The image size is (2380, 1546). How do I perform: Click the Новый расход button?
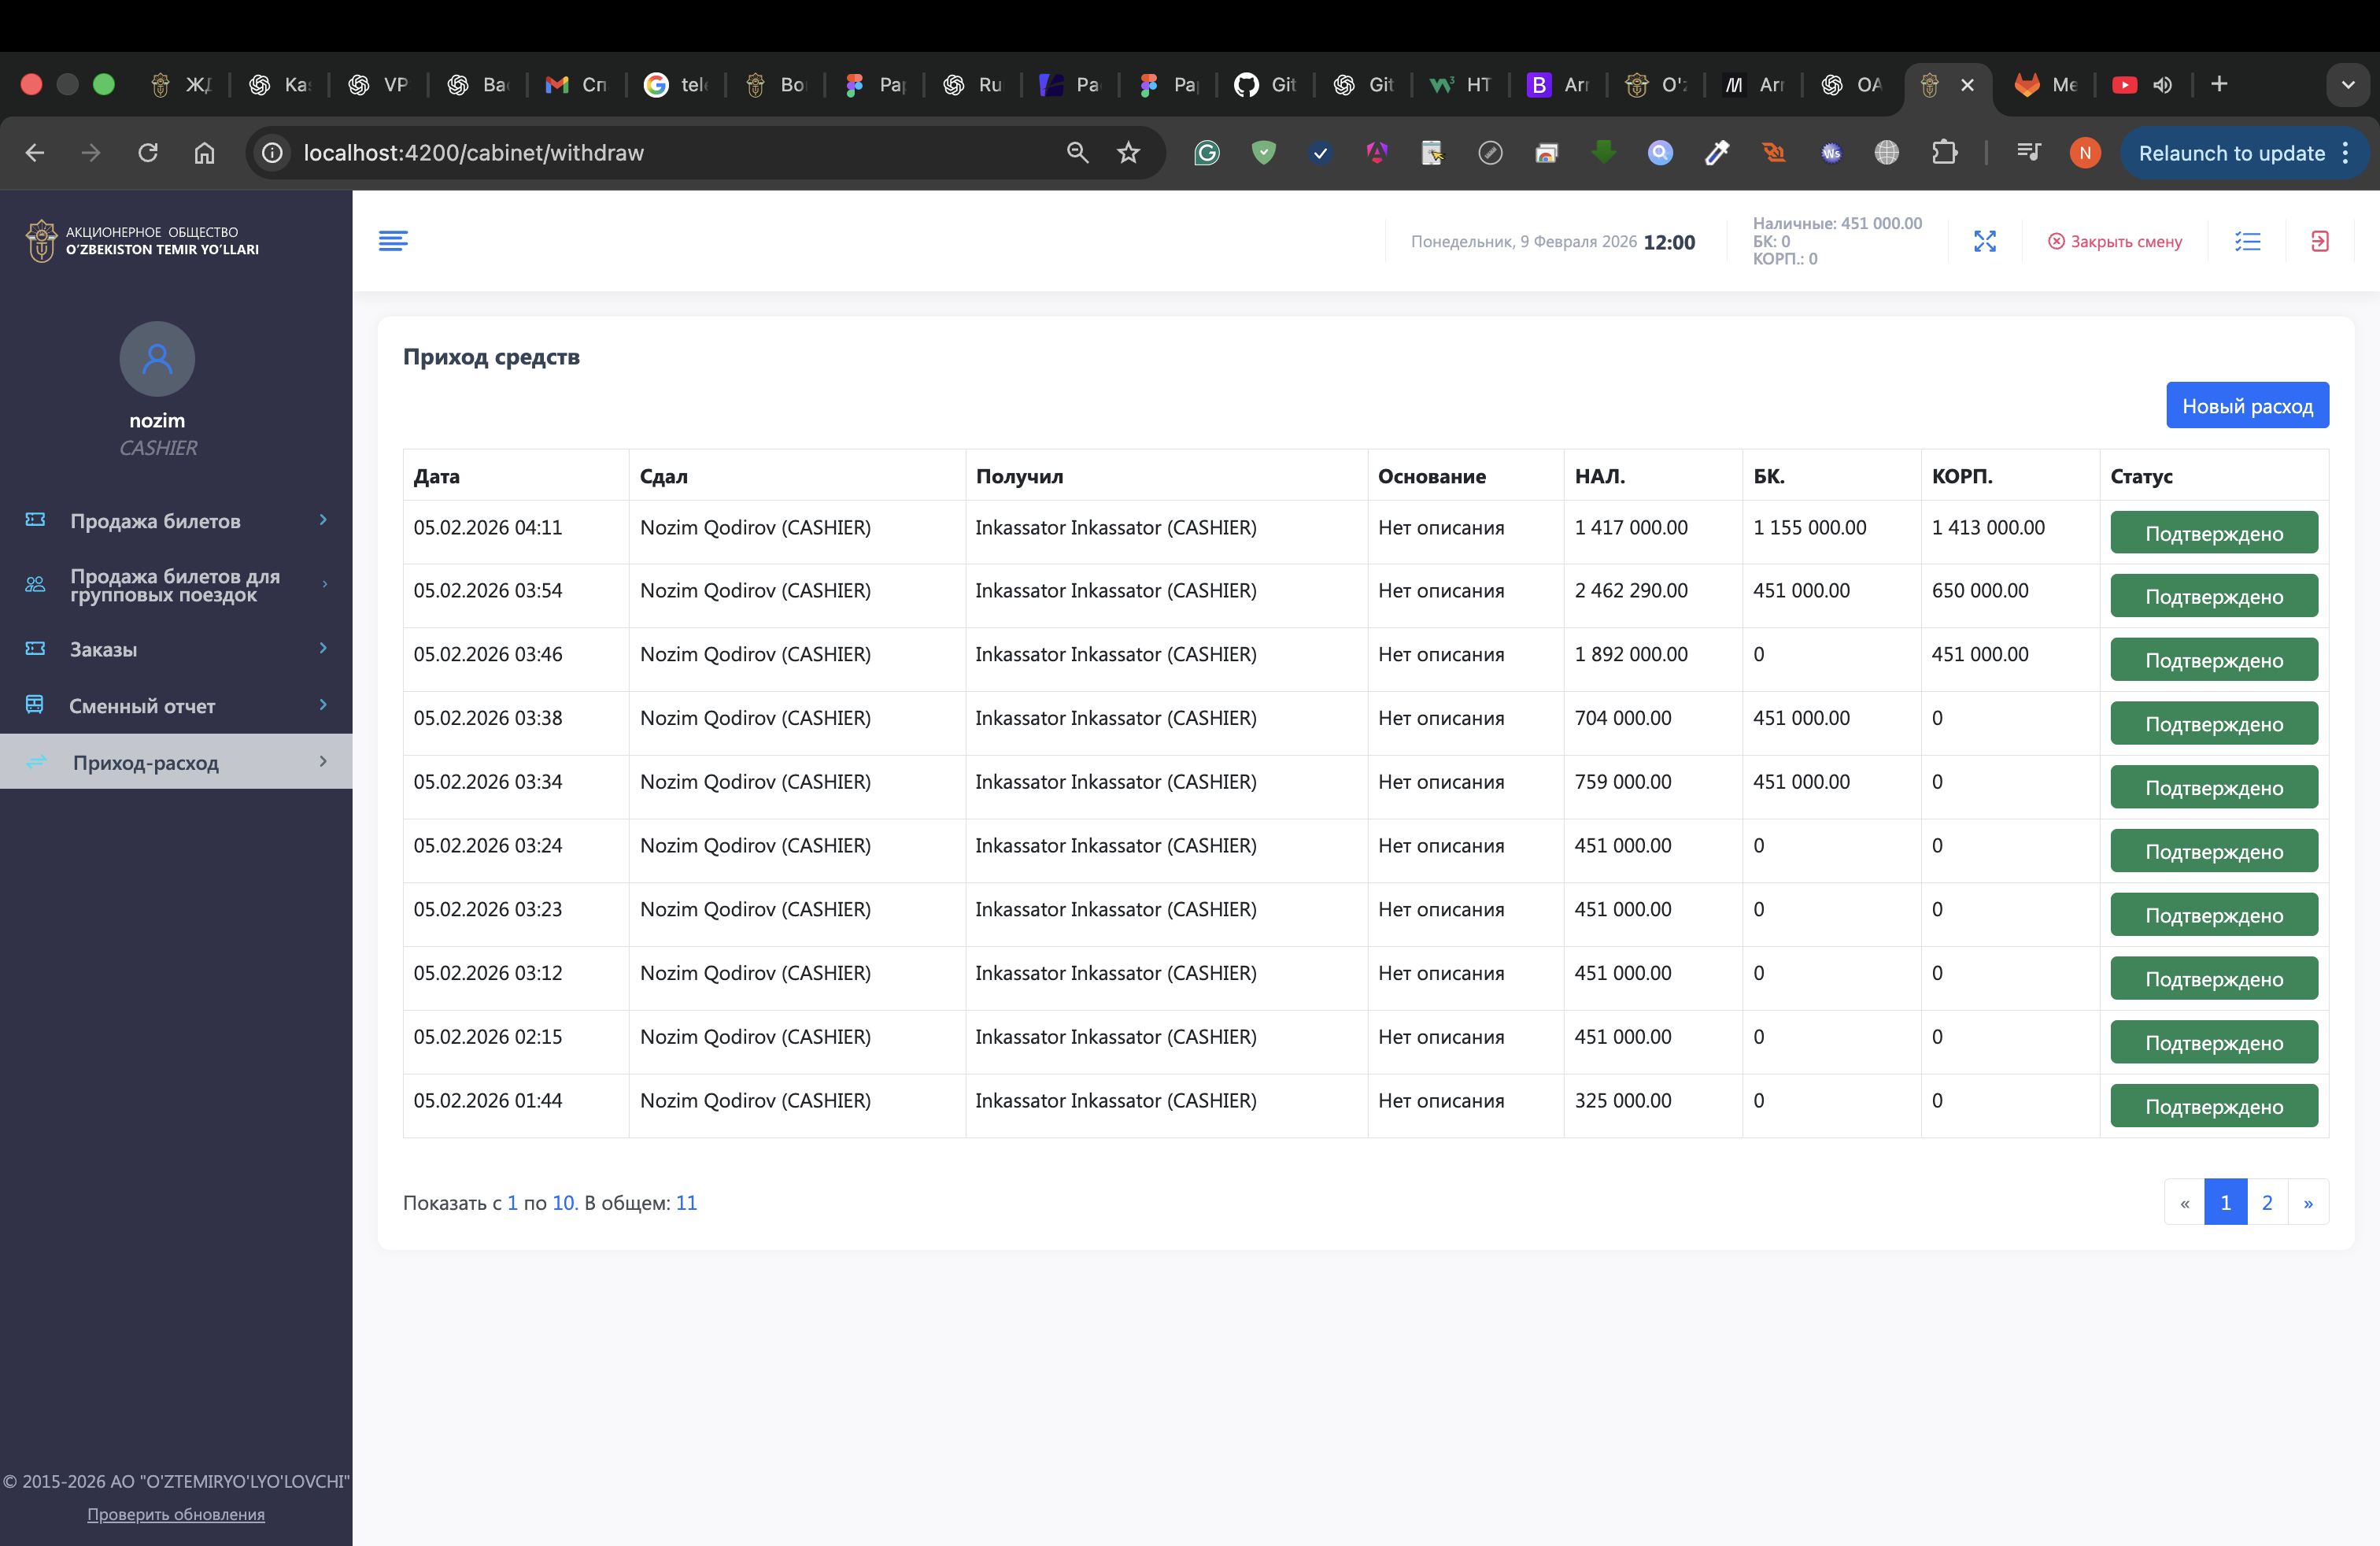2246,406
